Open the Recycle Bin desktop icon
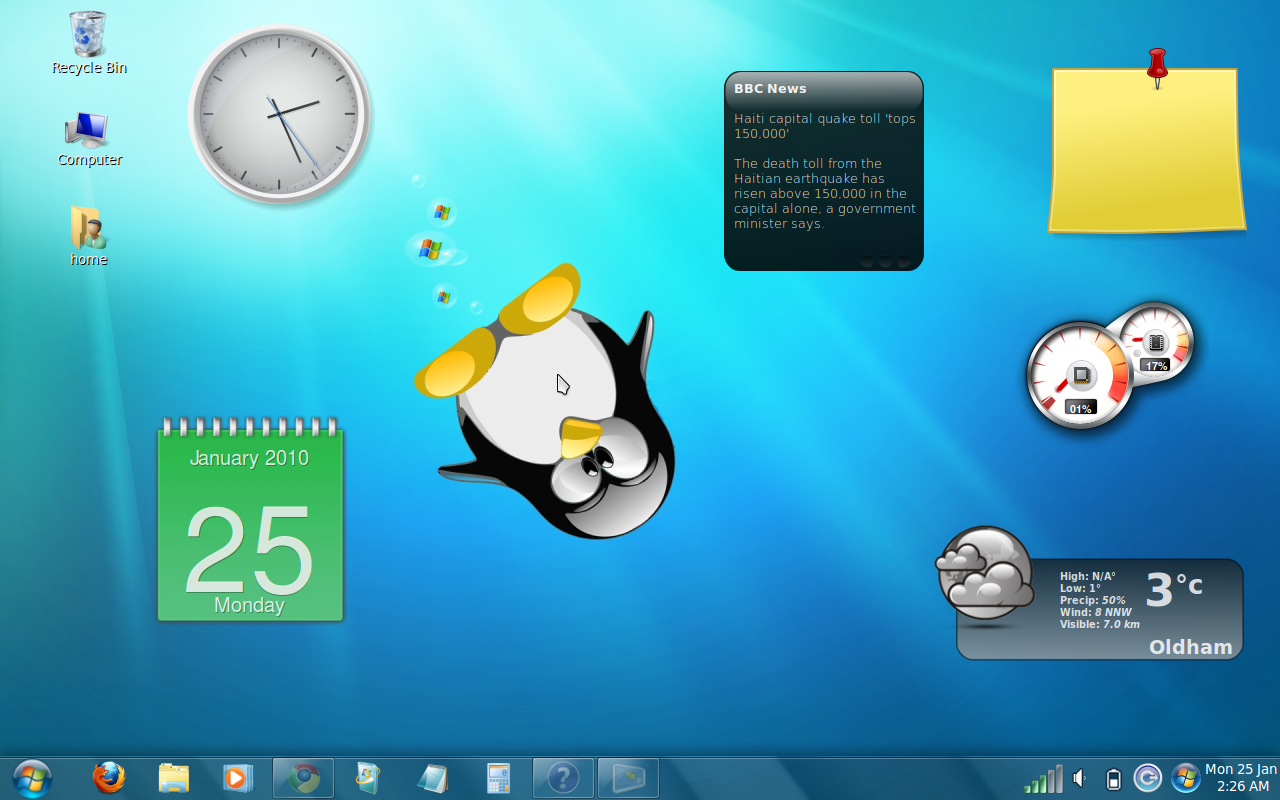Image resolution: width=1280 pixels, height=800 pixels. [88, 44]
